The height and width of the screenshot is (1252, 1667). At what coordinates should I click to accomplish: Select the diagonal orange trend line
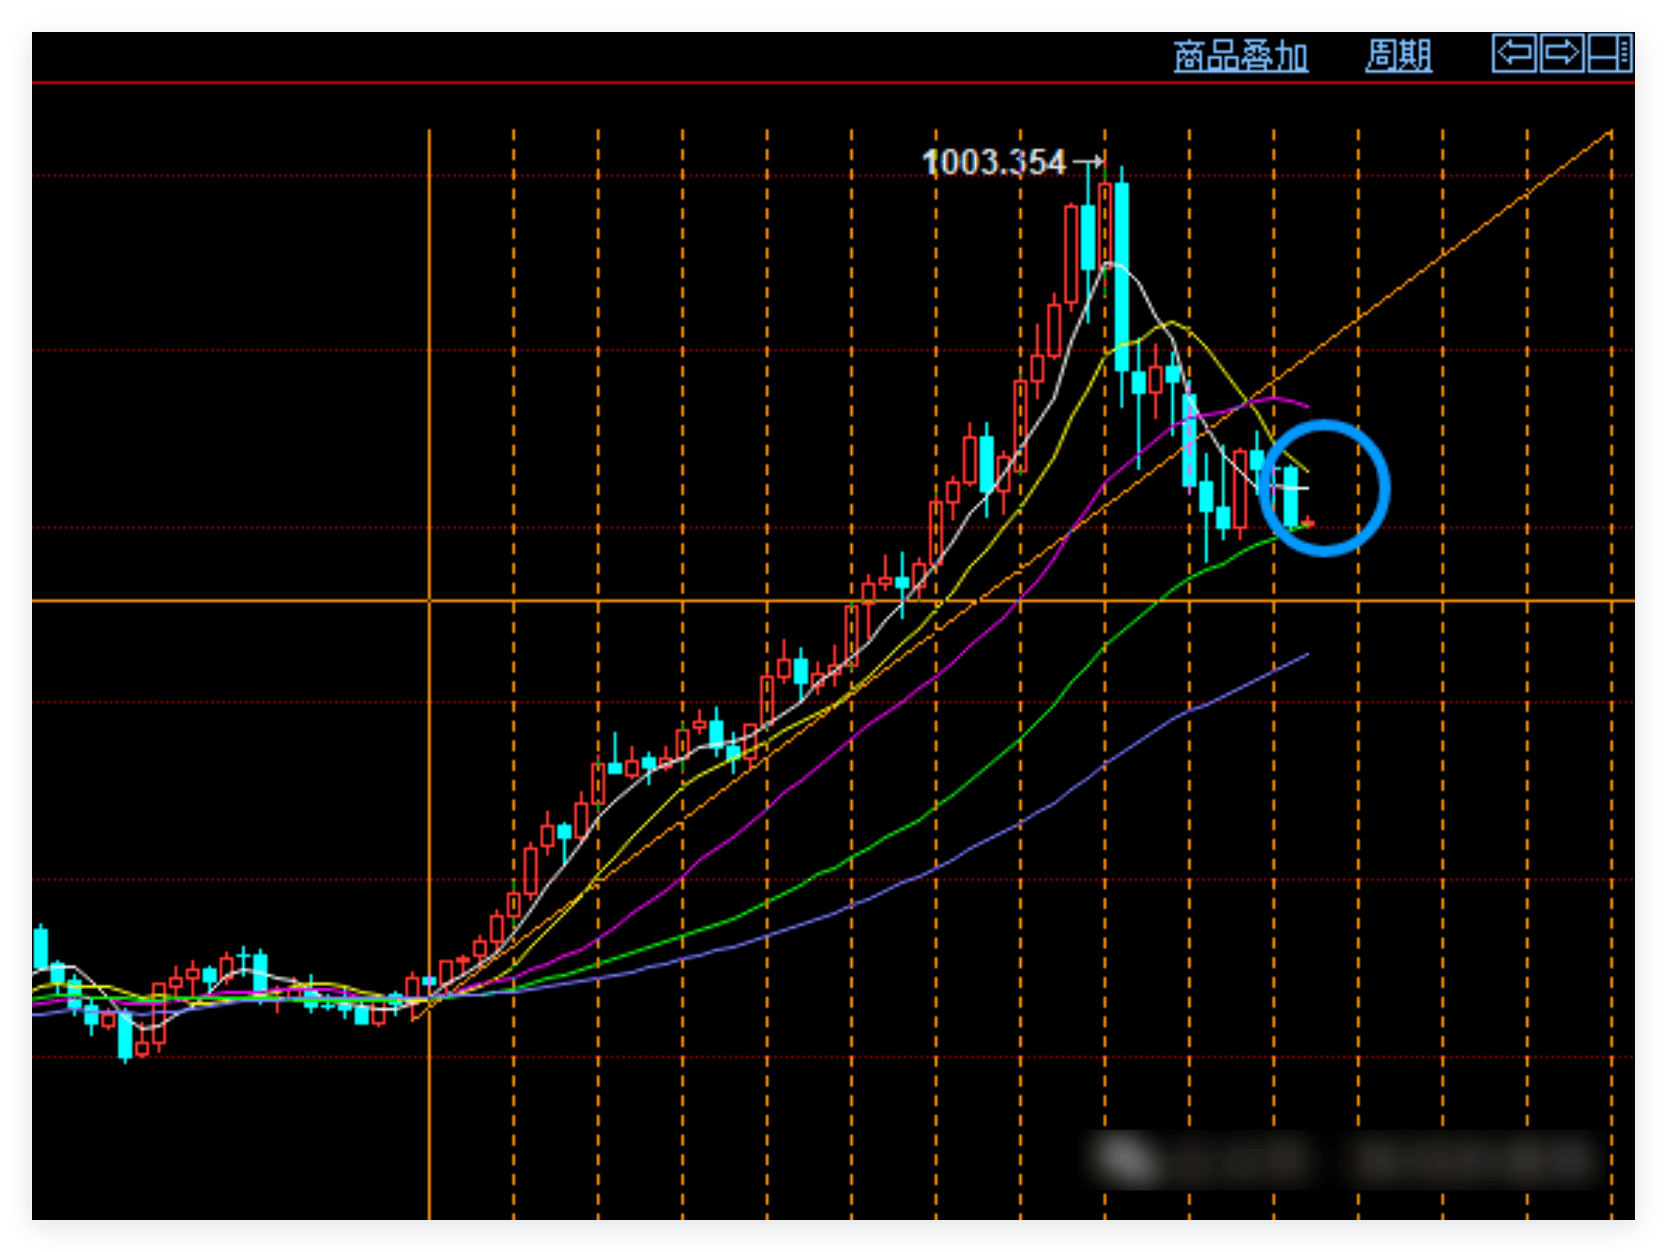1450,250
